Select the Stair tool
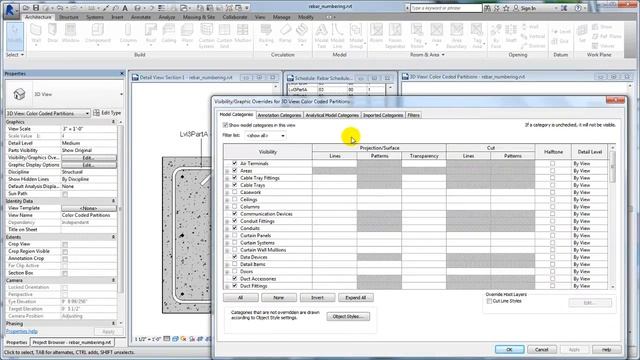 [302, 34]
